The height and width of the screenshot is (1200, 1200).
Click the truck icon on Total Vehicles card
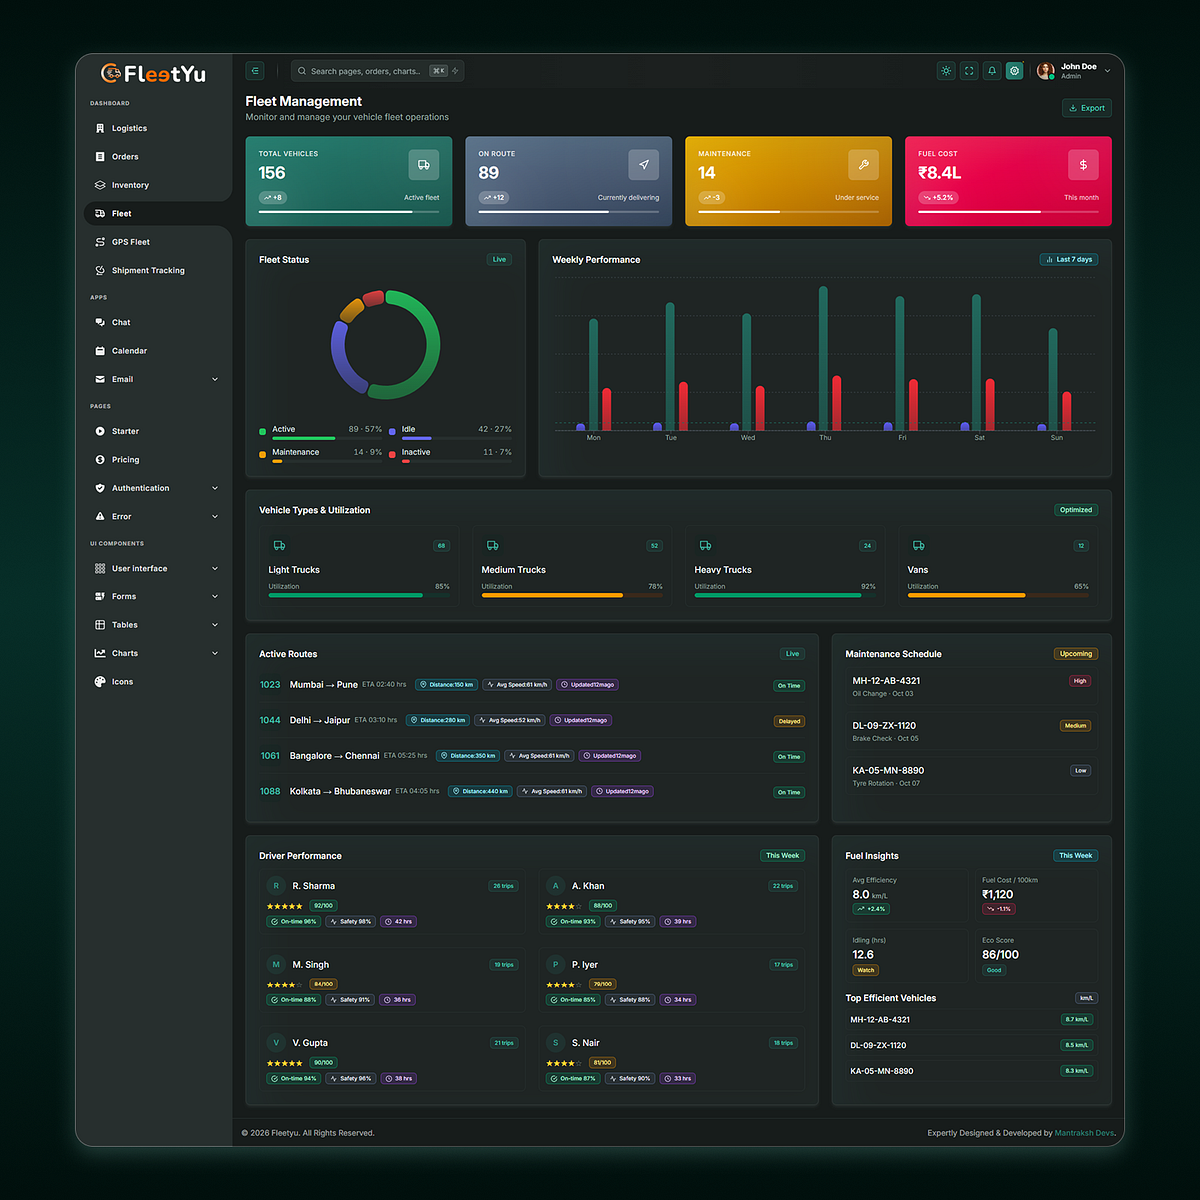tap(424, 164)
